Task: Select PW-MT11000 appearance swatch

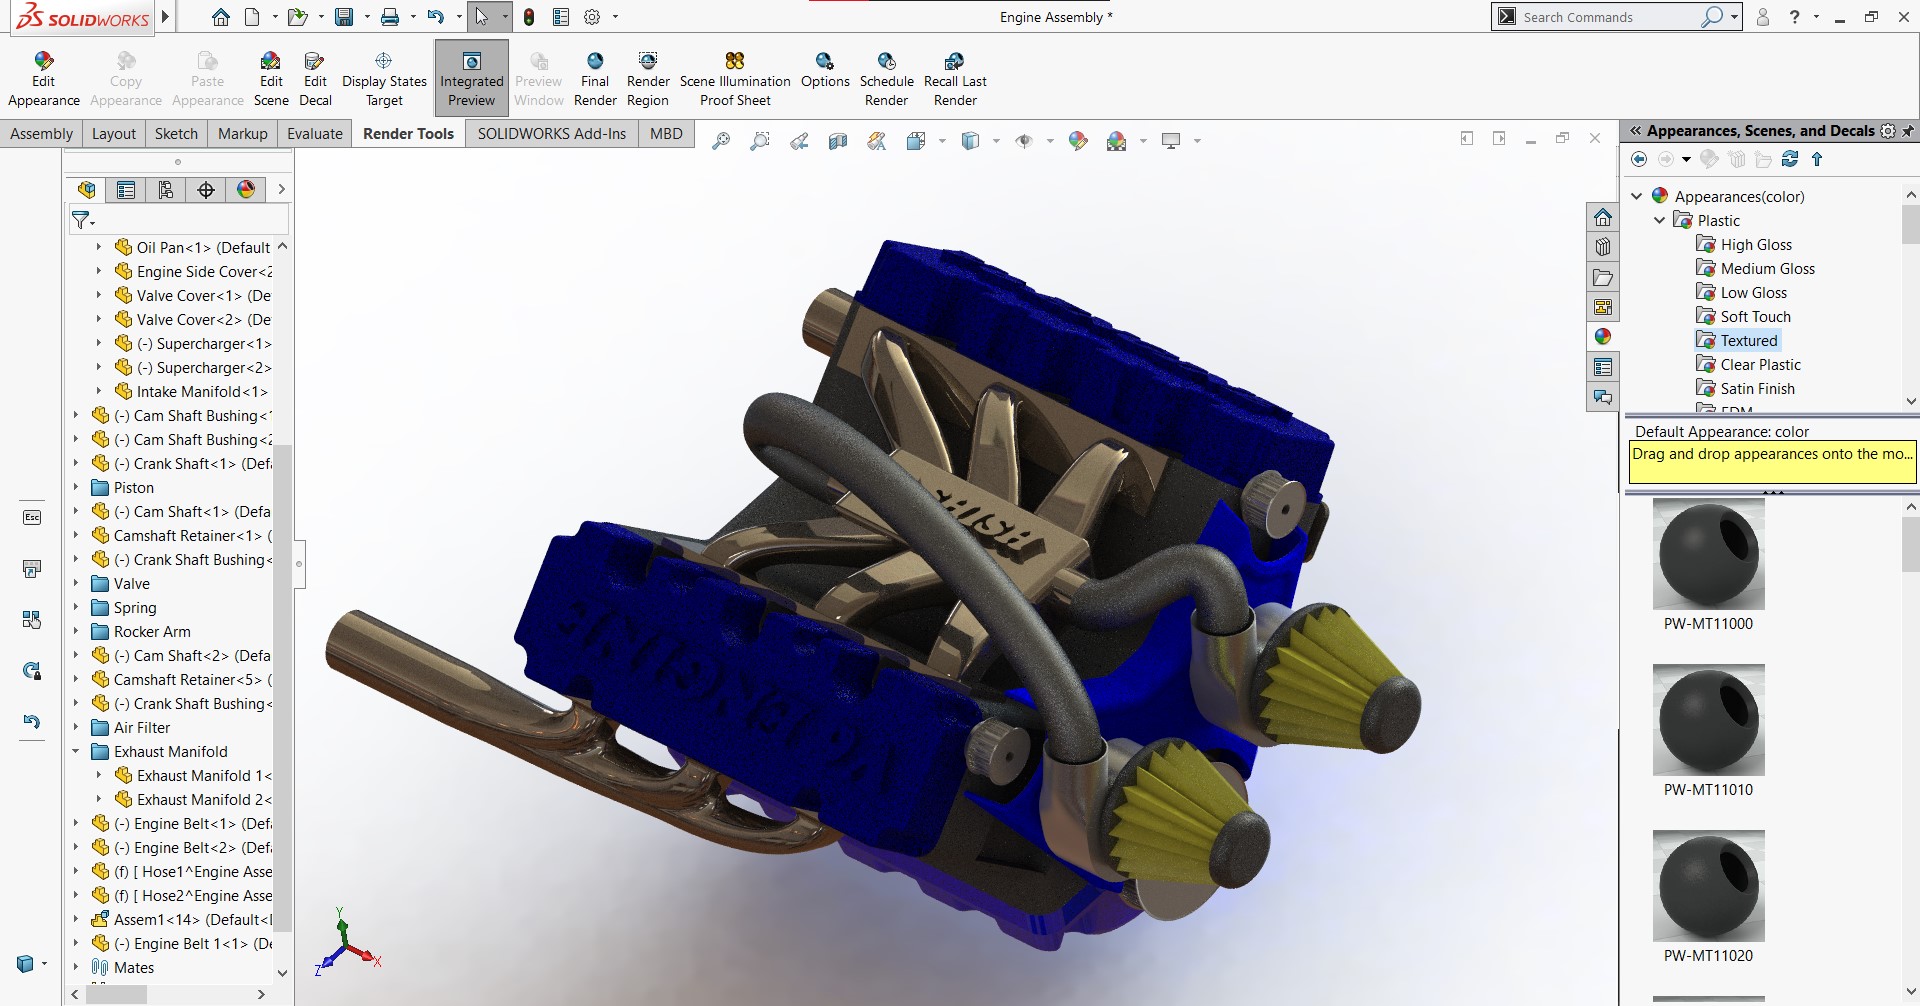Action: click(1708, 555)
